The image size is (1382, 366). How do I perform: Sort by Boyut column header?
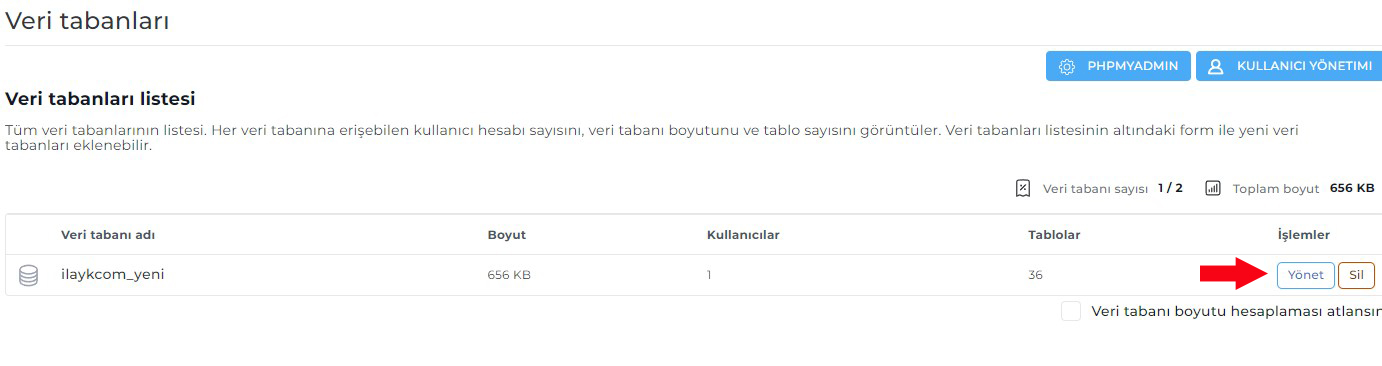click(507, 235)
